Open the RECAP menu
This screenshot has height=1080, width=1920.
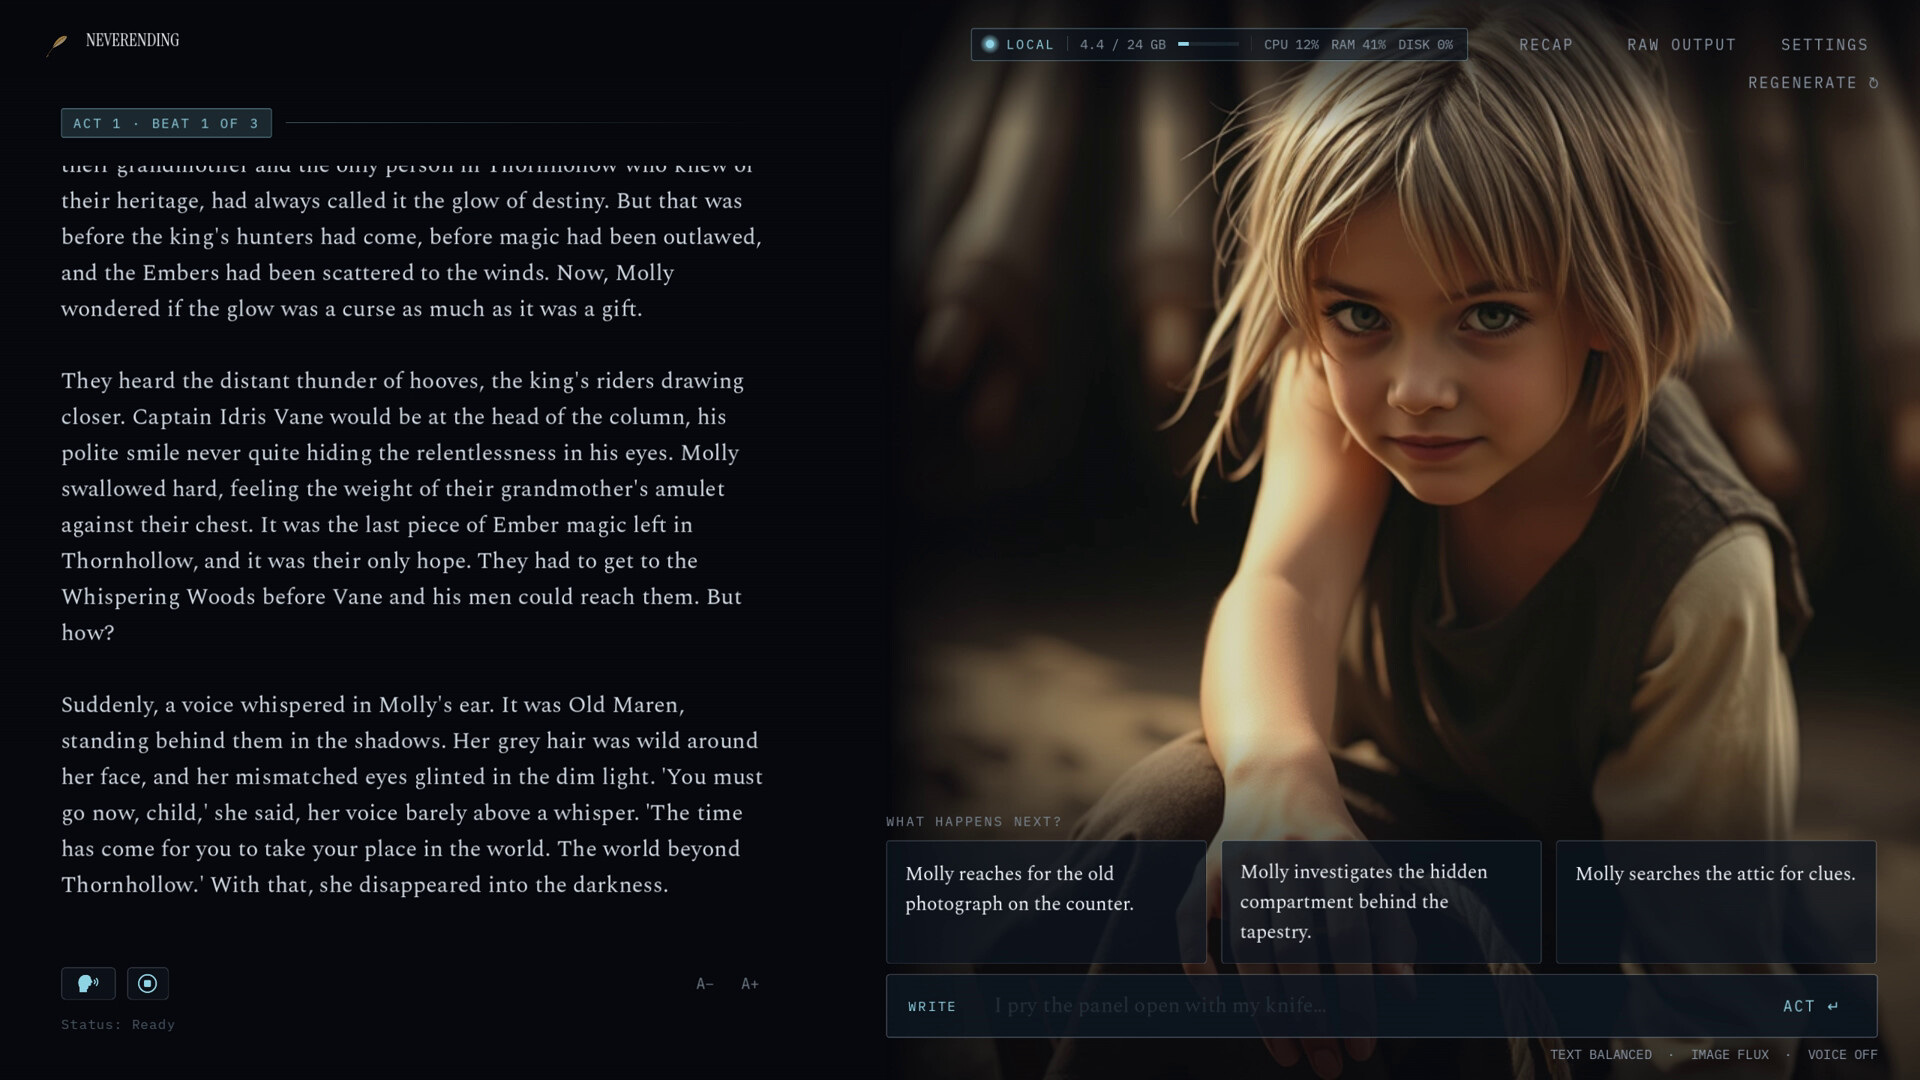[x=1546, y=45]
